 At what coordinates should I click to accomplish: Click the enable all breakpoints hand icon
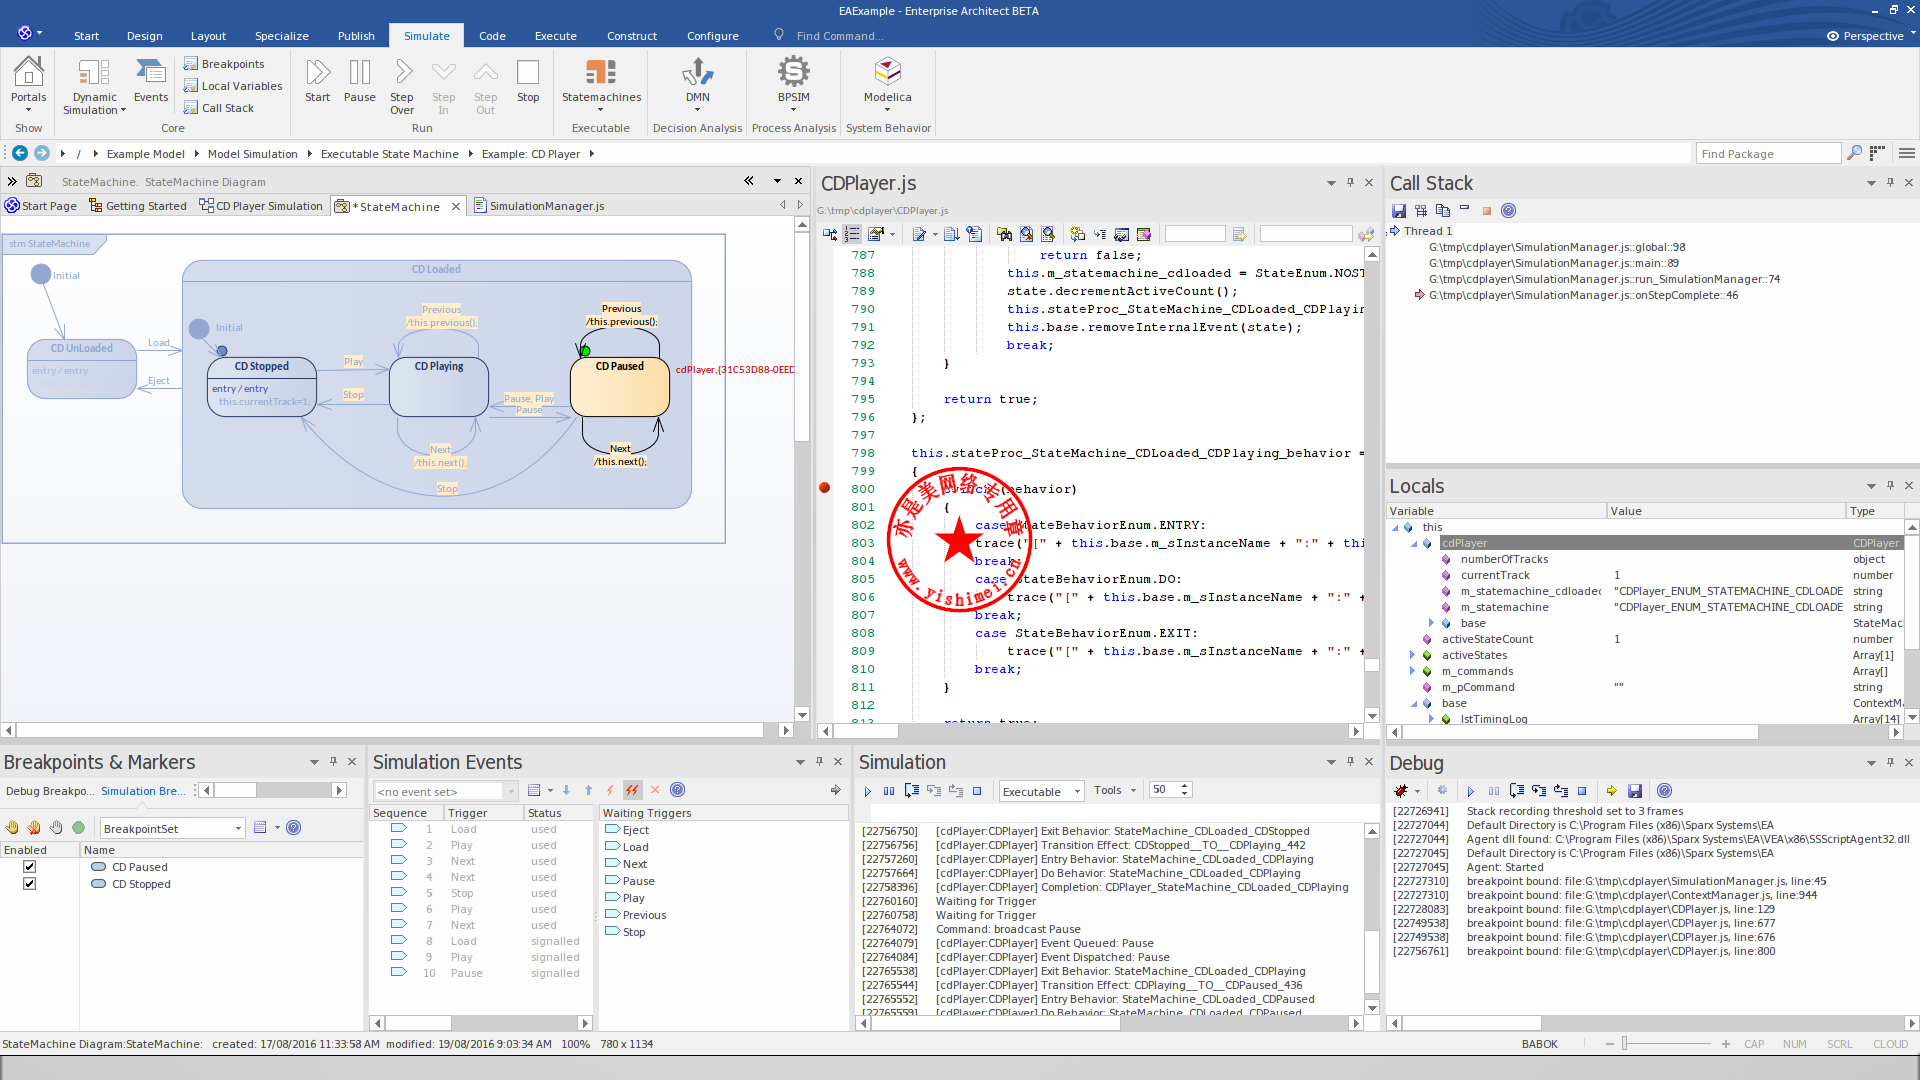(13, 827)
